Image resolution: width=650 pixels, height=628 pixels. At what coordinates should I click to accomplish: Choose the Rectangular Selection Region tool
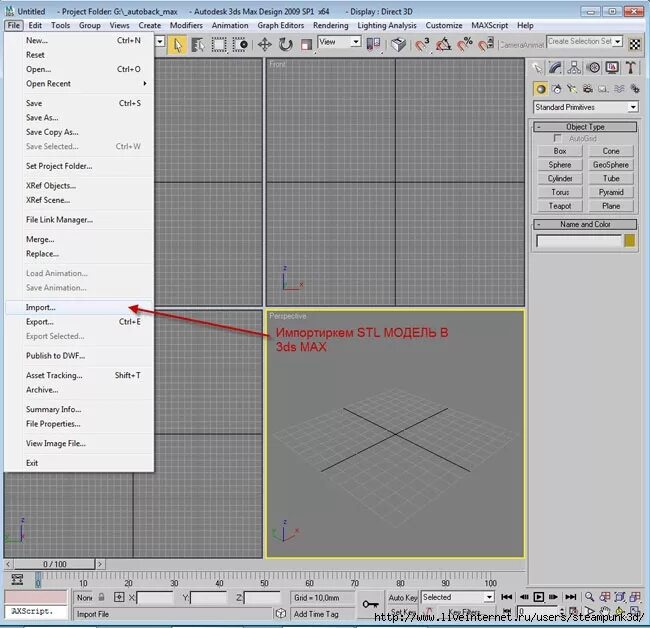219,45
